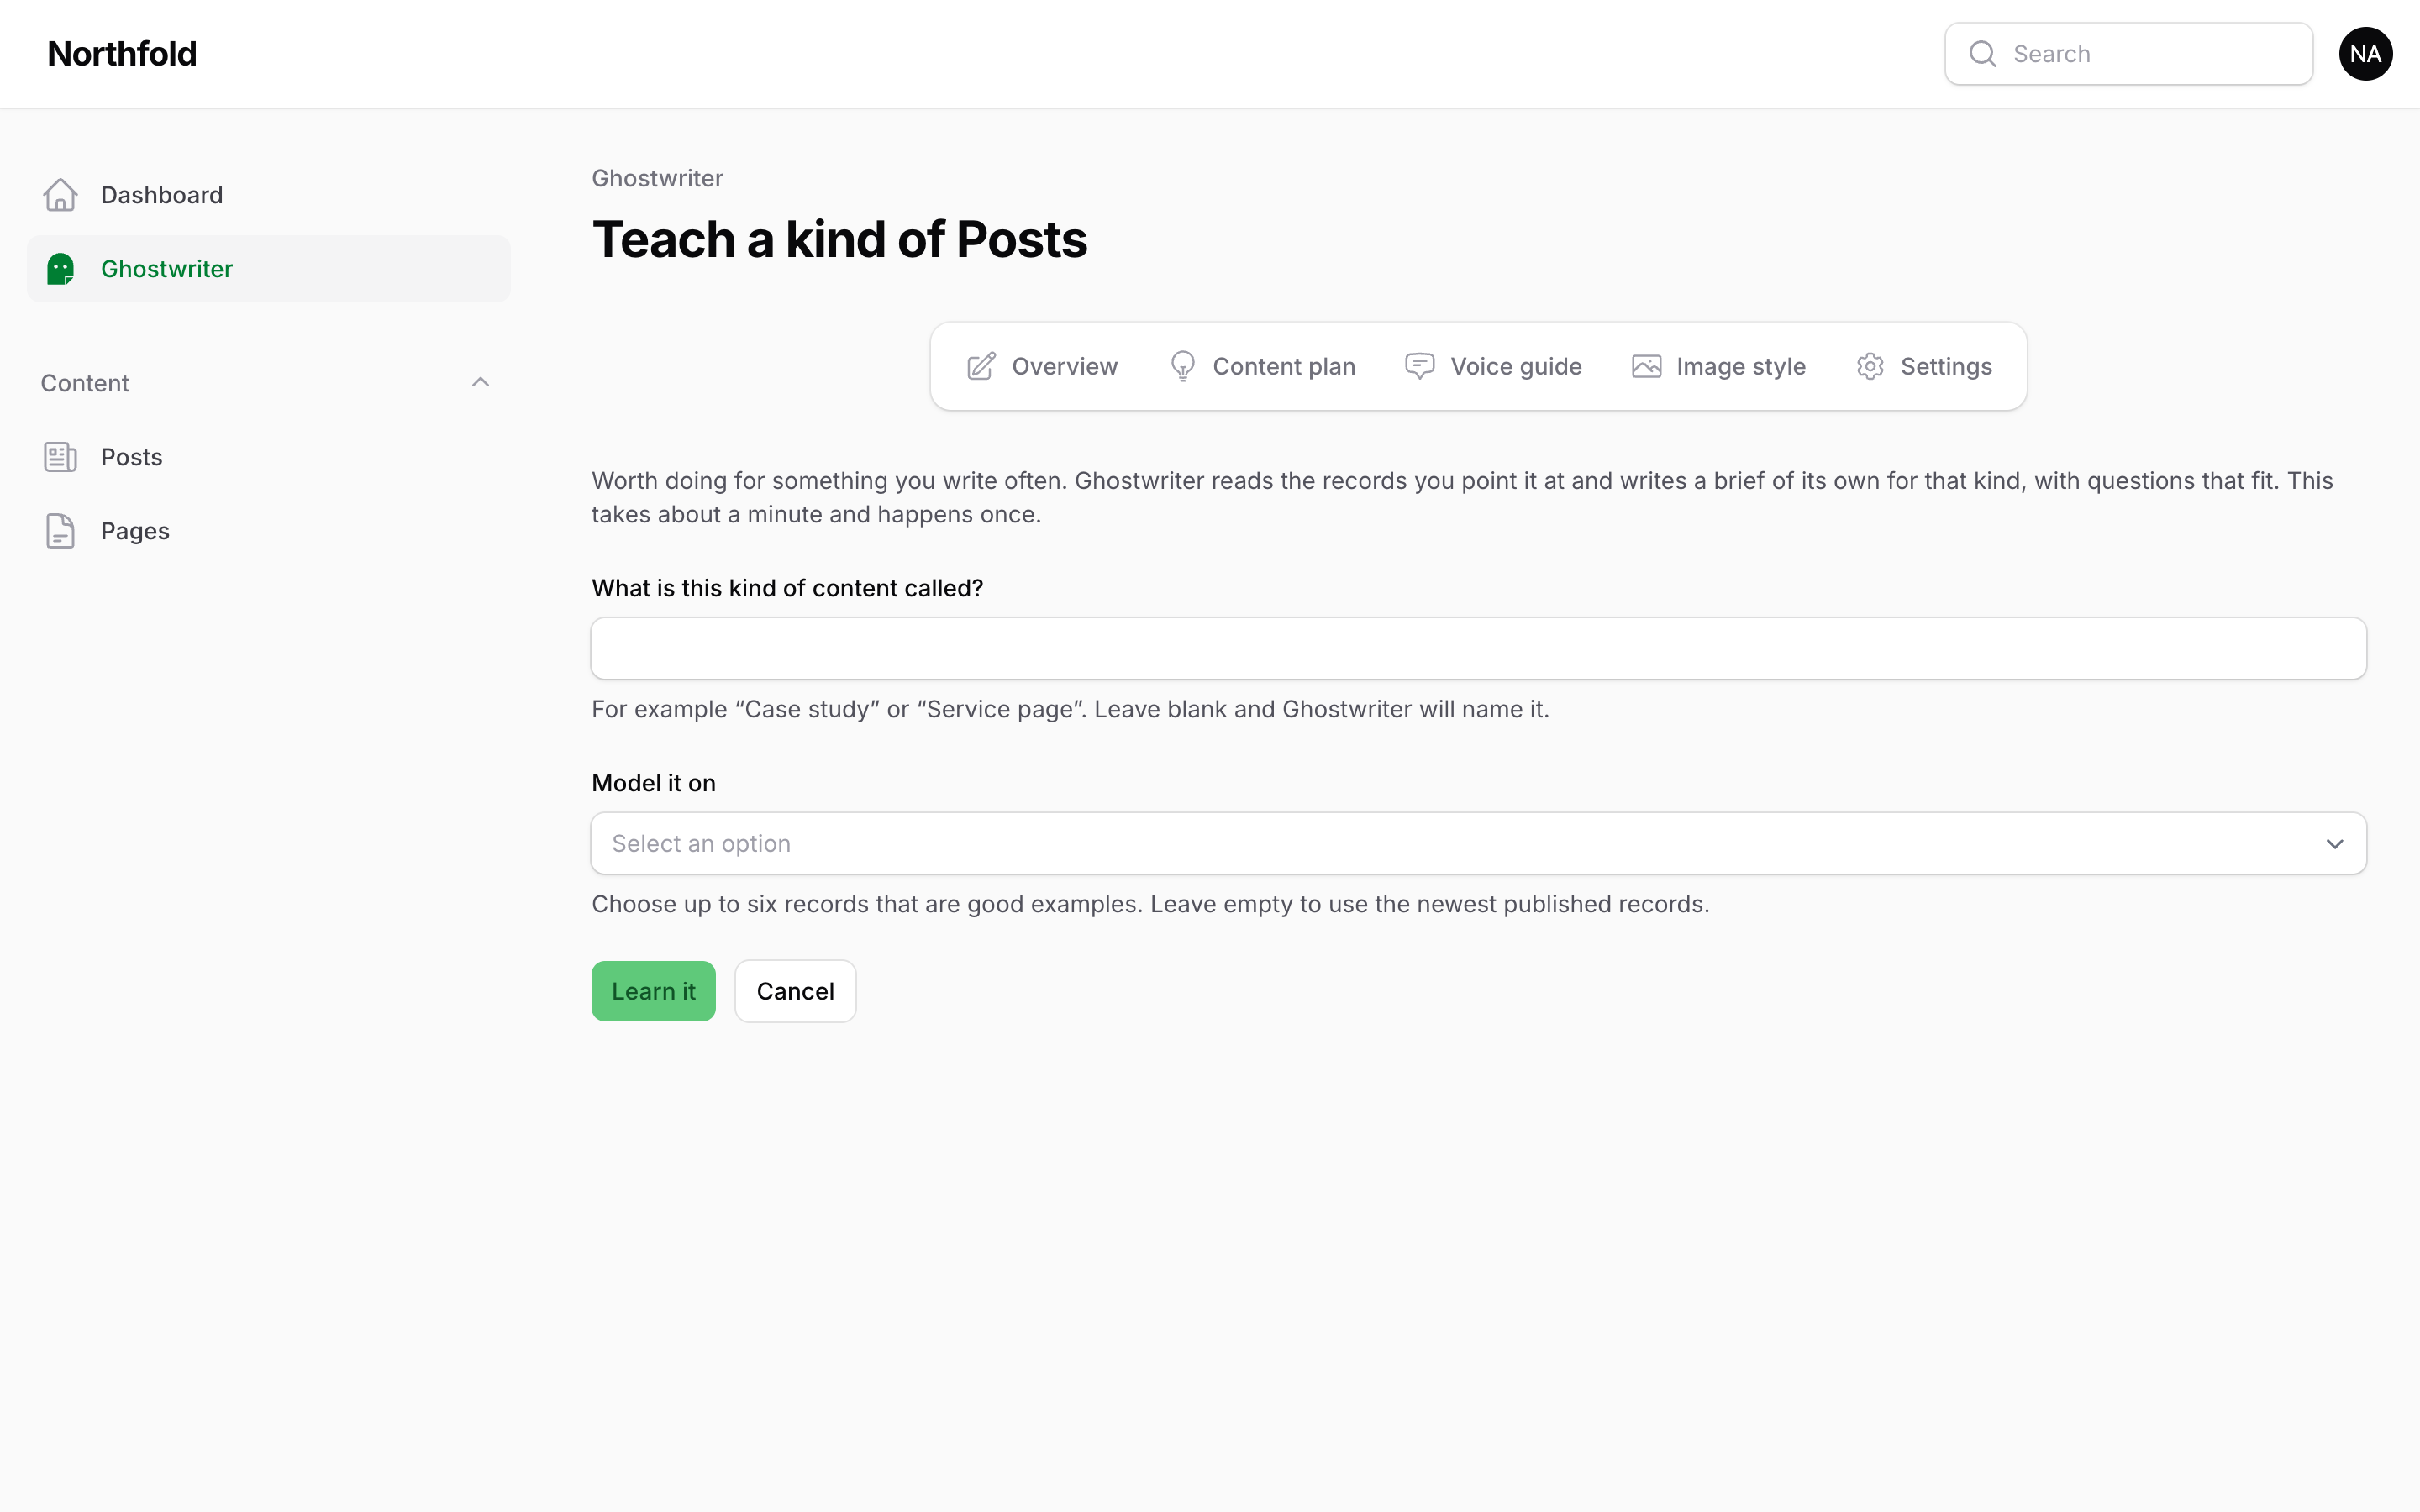Open the Model it on dropdown

pos(1478,843)
